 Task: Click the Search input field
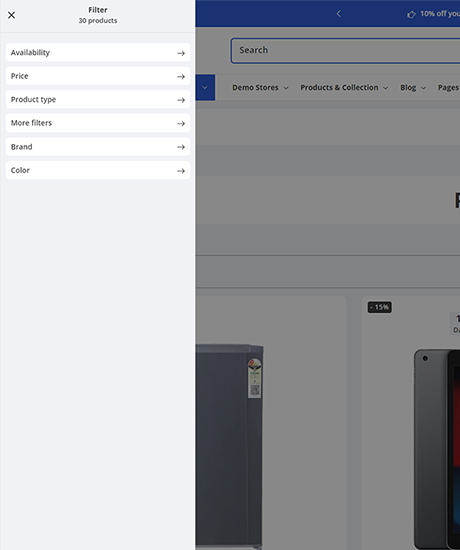[345, 51]
